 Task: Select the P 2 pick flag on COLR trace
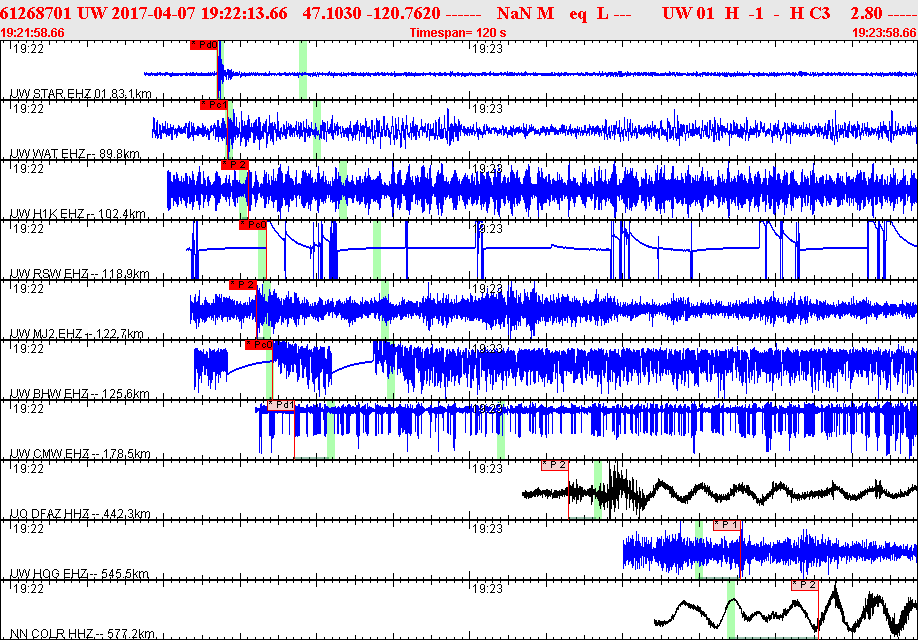point(804,584)
